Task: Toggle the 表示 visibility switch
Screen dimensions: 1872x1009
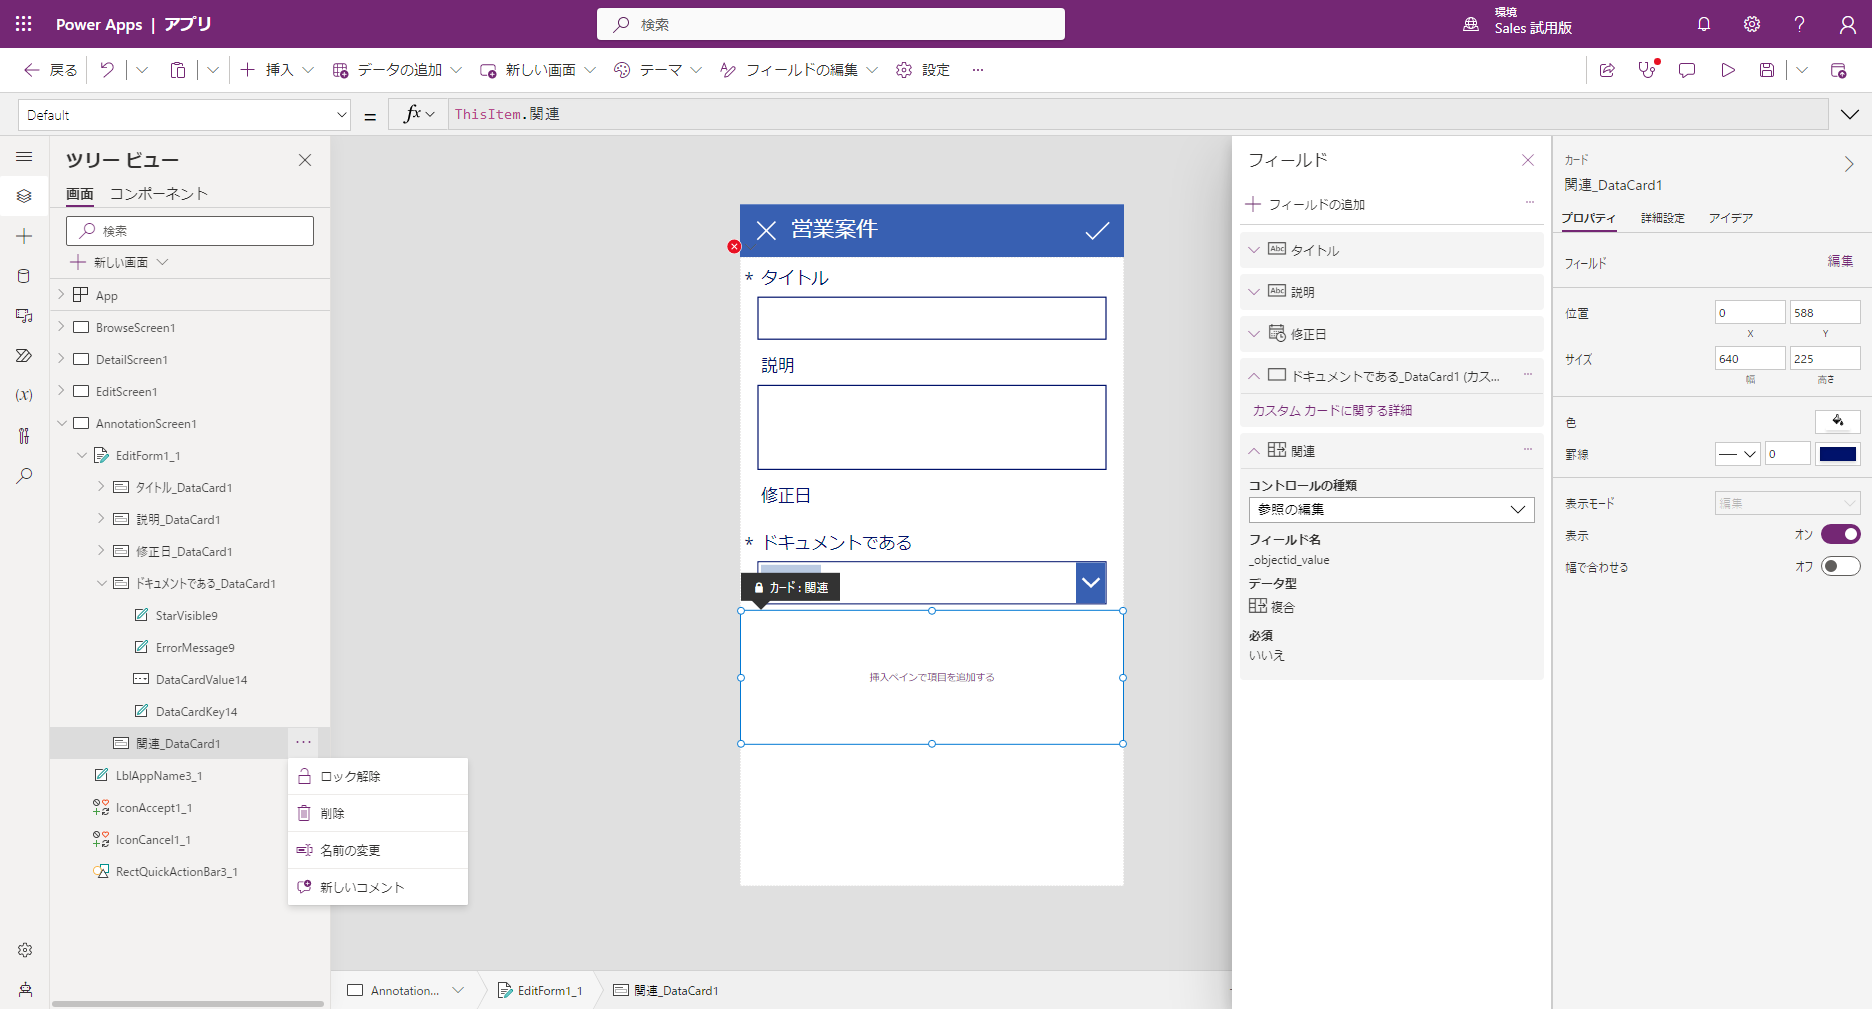Action: tap(1840, 534)
